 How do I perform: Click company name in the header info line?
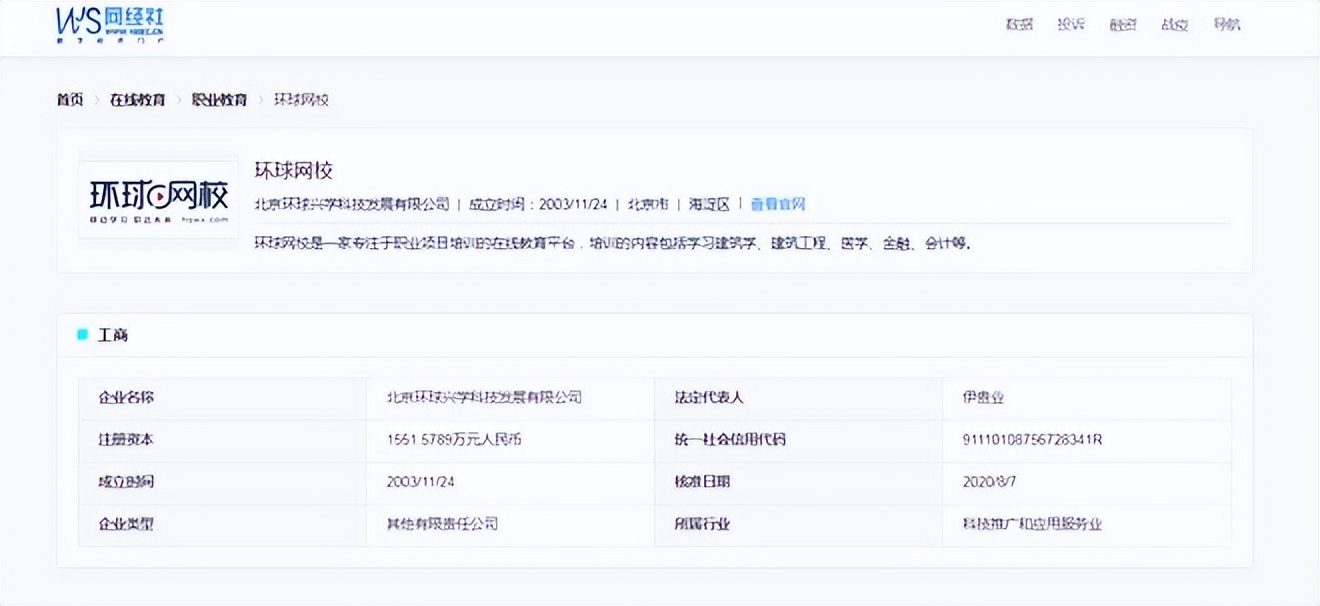pyautogui.click(x=352, y=204)
